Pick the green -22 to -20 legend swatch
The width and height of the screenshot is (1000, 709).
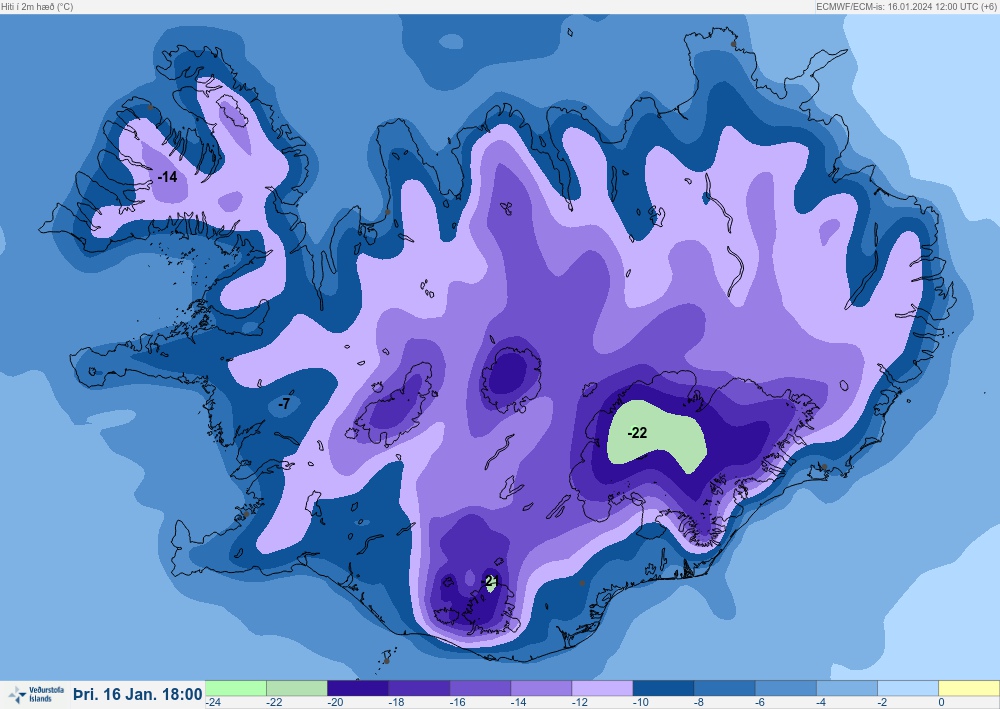click(297, 688)
